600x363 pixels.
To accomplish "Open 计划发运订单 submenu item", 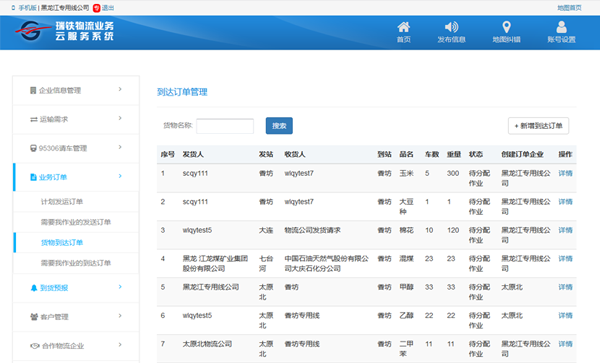I will (62, 202).
